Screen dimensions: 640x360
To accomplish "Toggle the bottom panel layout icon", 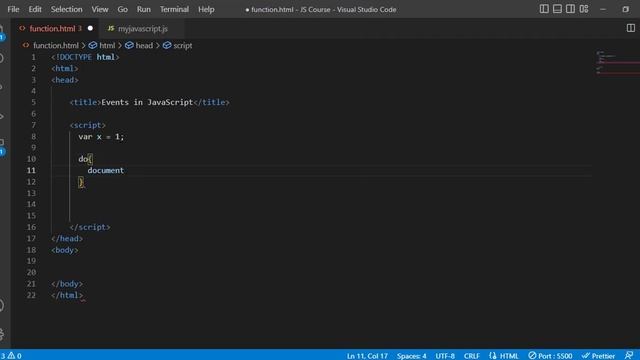I will pyautogui.click(x=557, y=9).
